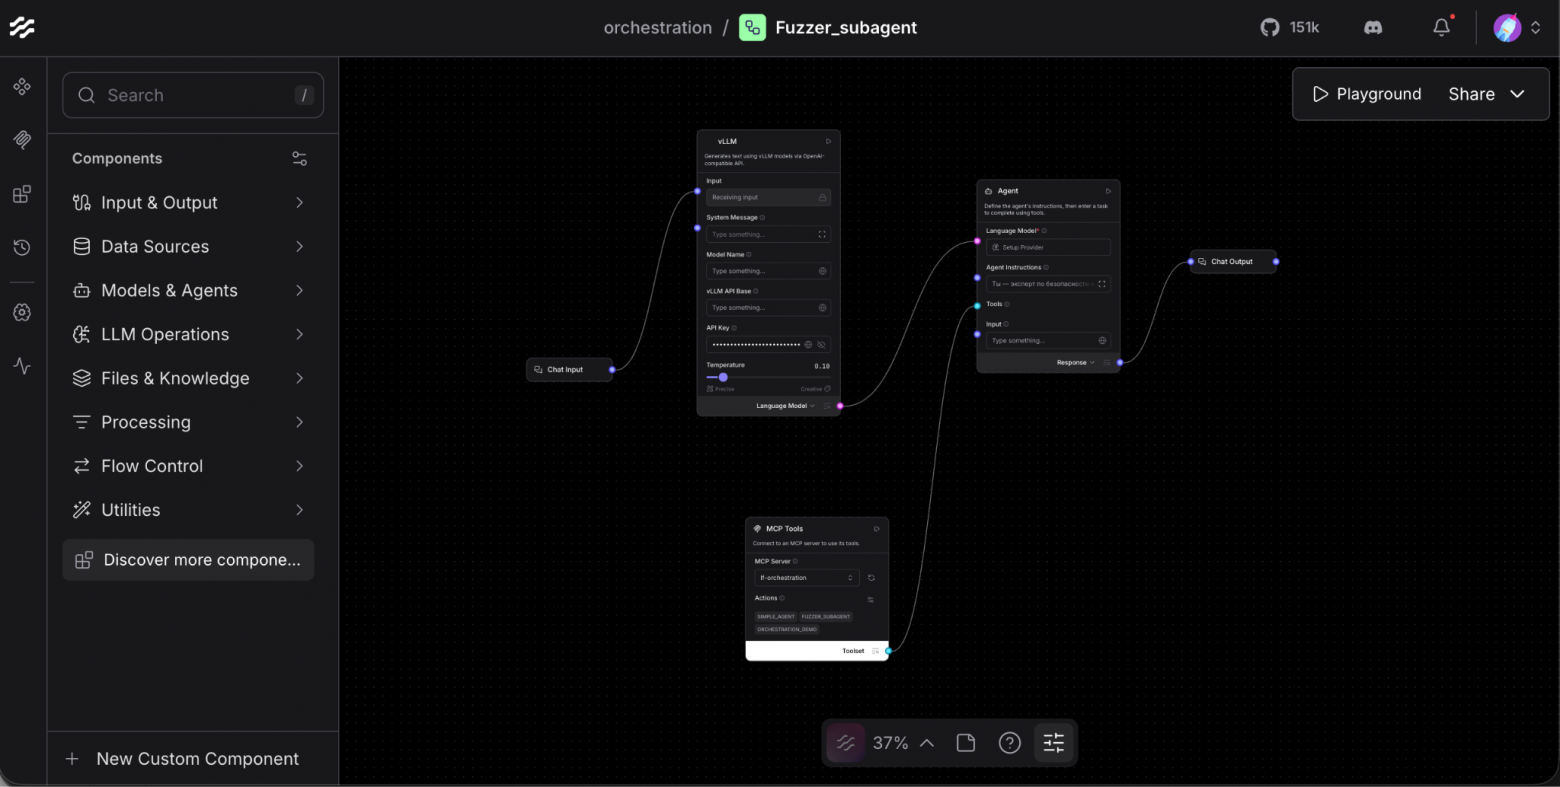This screenshot has height=787, width=1560.
Task: Select the Chat Output node
Action: tap(1233, 262)
